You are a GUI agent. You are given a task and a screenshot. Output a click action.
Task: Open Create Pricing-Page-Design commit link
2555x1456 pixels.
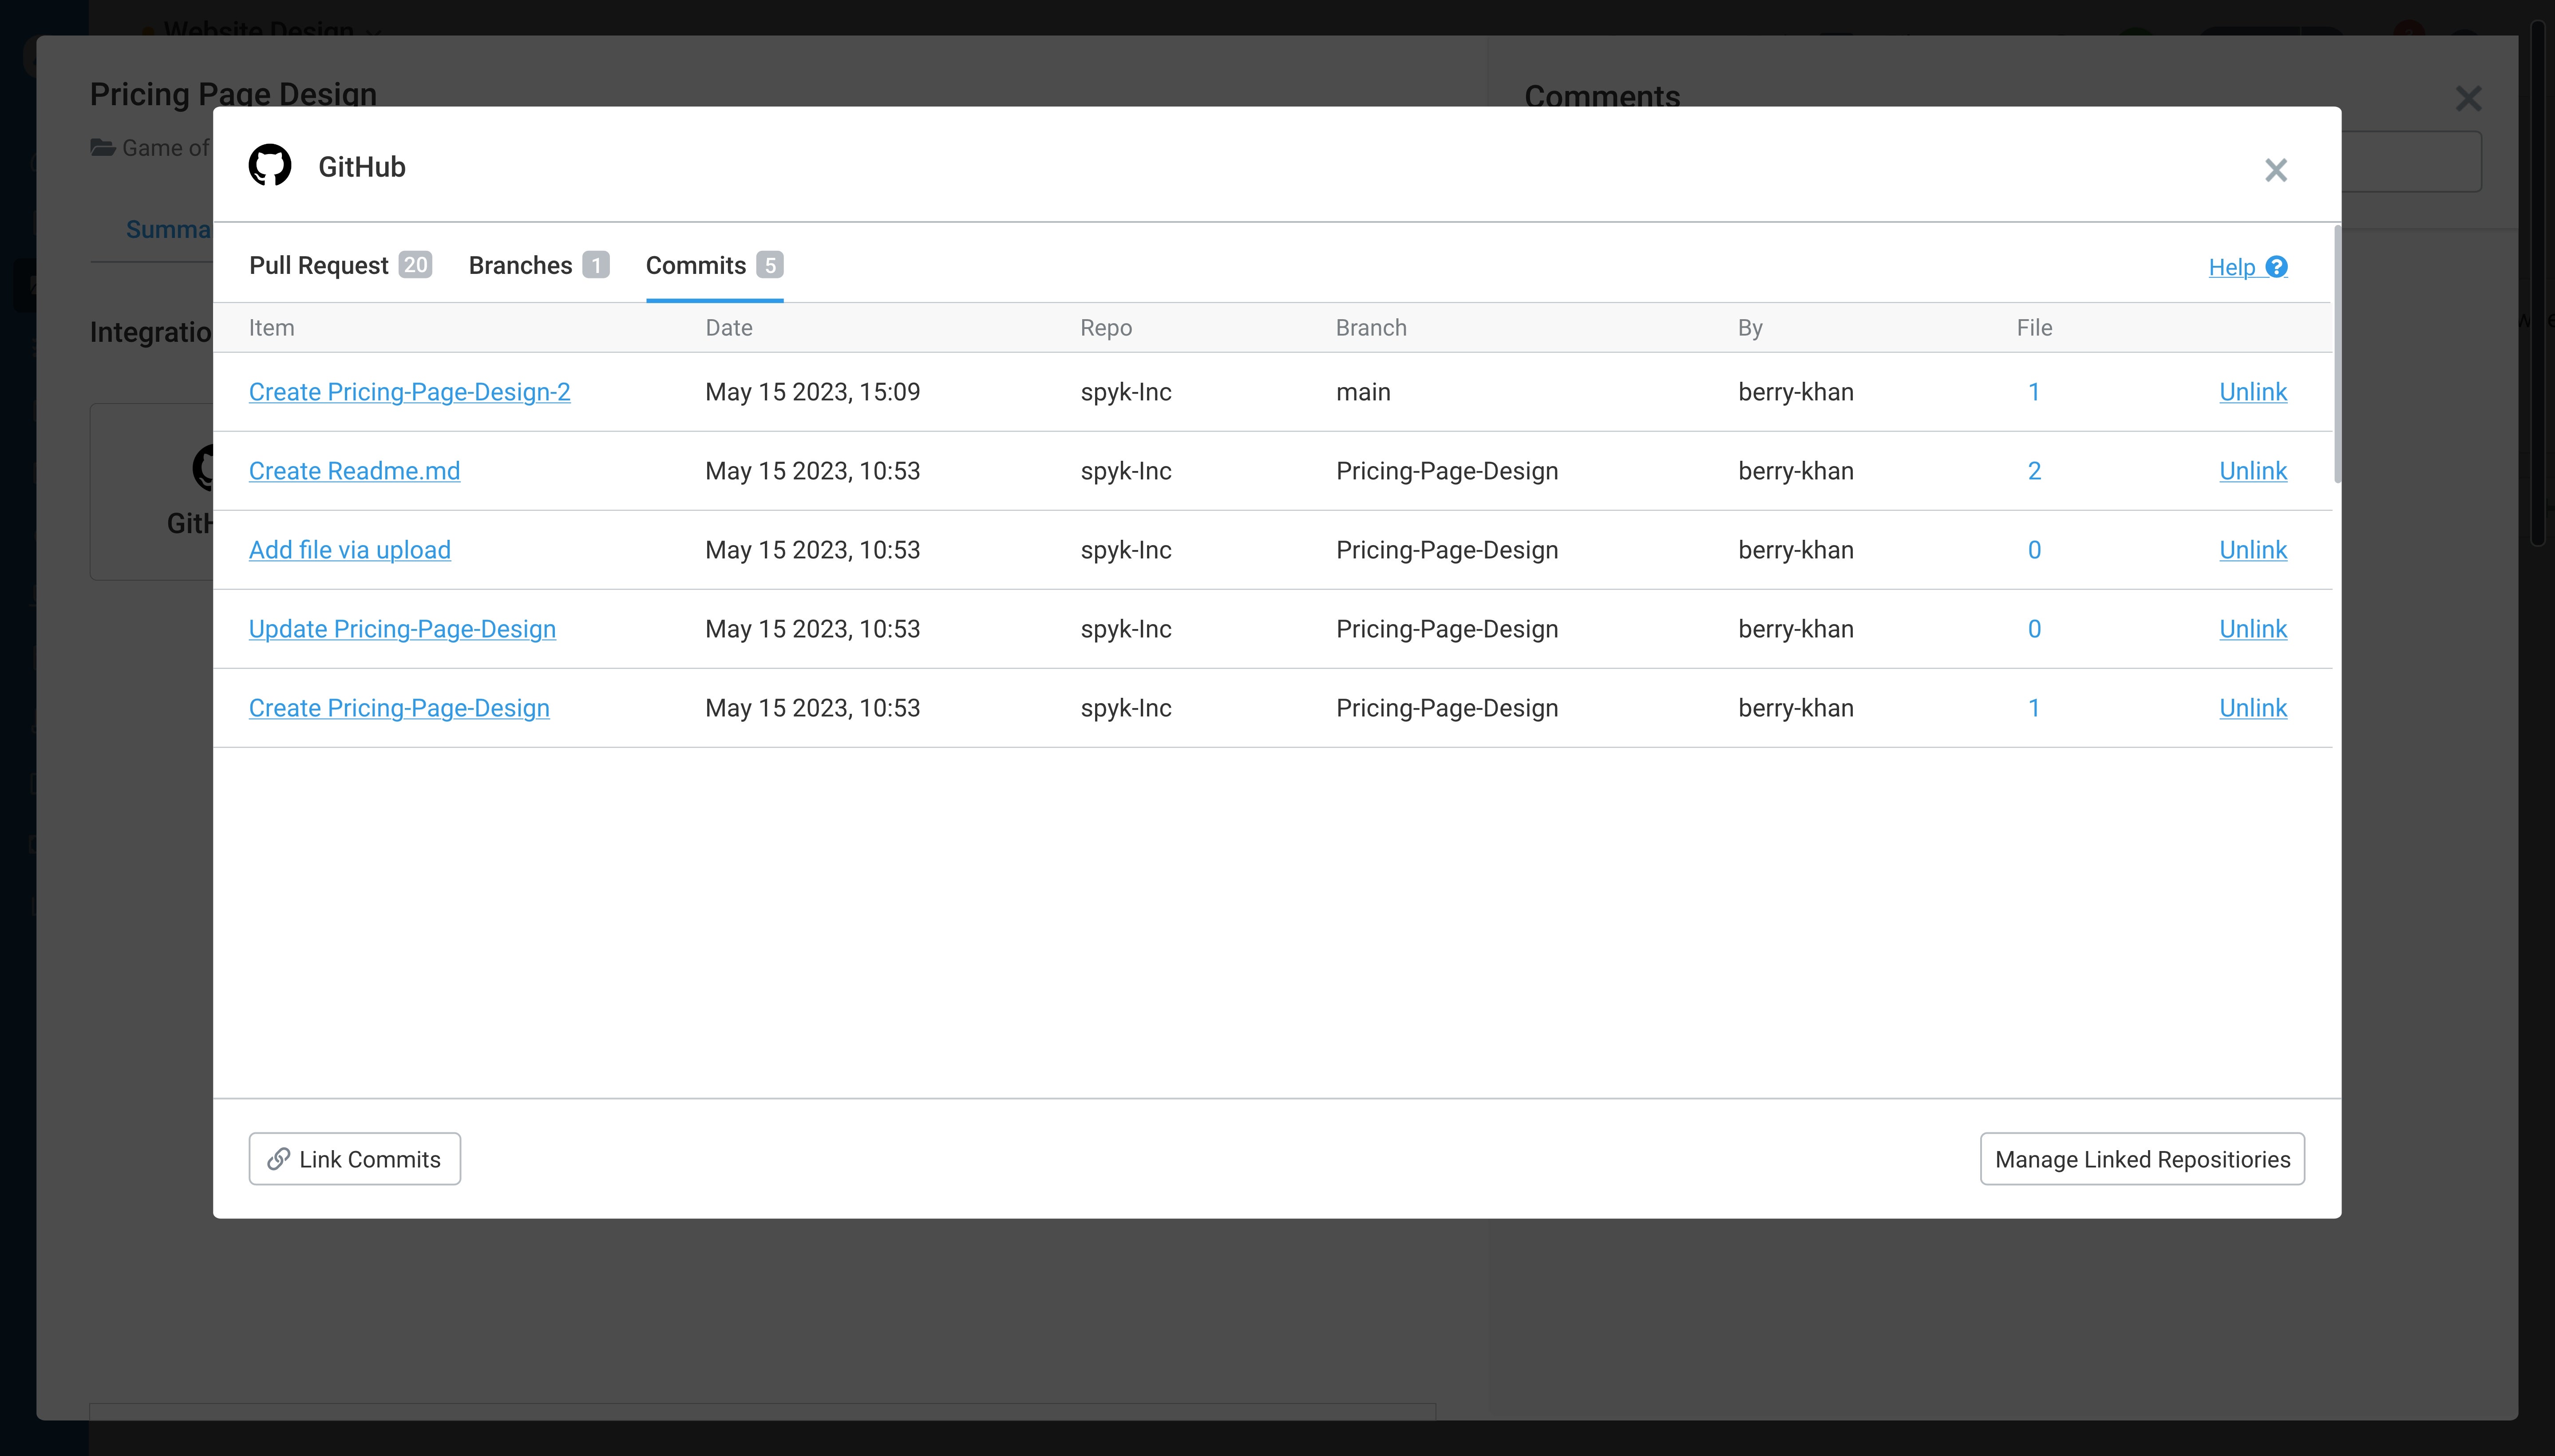(399, 708)
